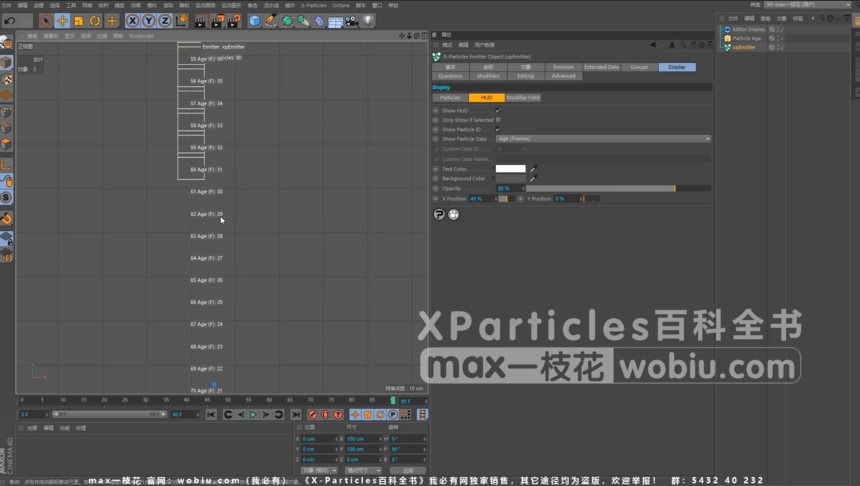
Task: Click record active objects keyframe button
Action: [x=313, y=415]
